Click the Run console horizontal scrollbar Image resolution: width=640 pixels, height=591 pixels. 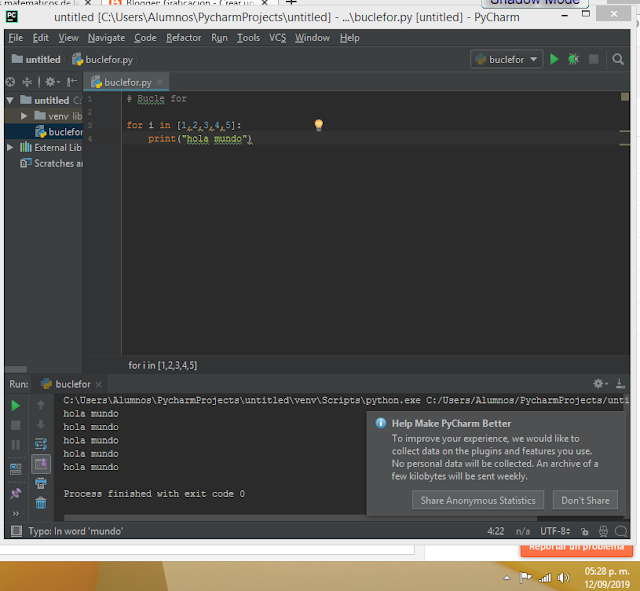point(300,518)
